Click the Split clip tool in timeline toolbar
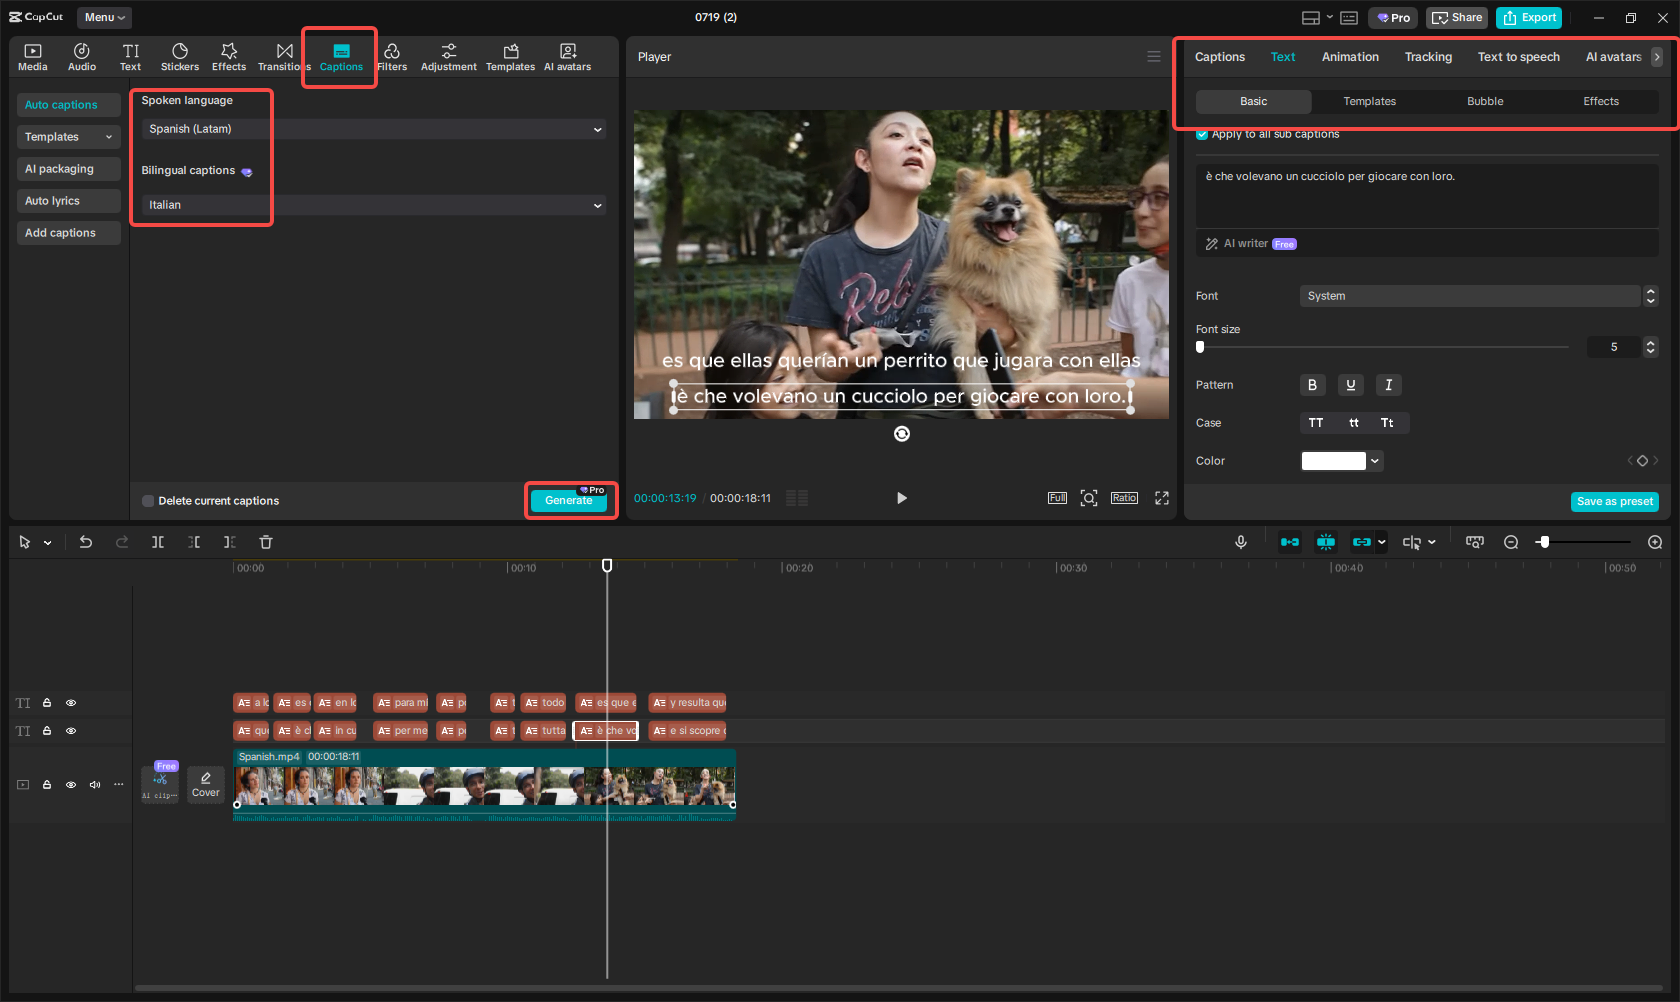The height and width of the screenshot is (1002, 1680). (158, 542)
